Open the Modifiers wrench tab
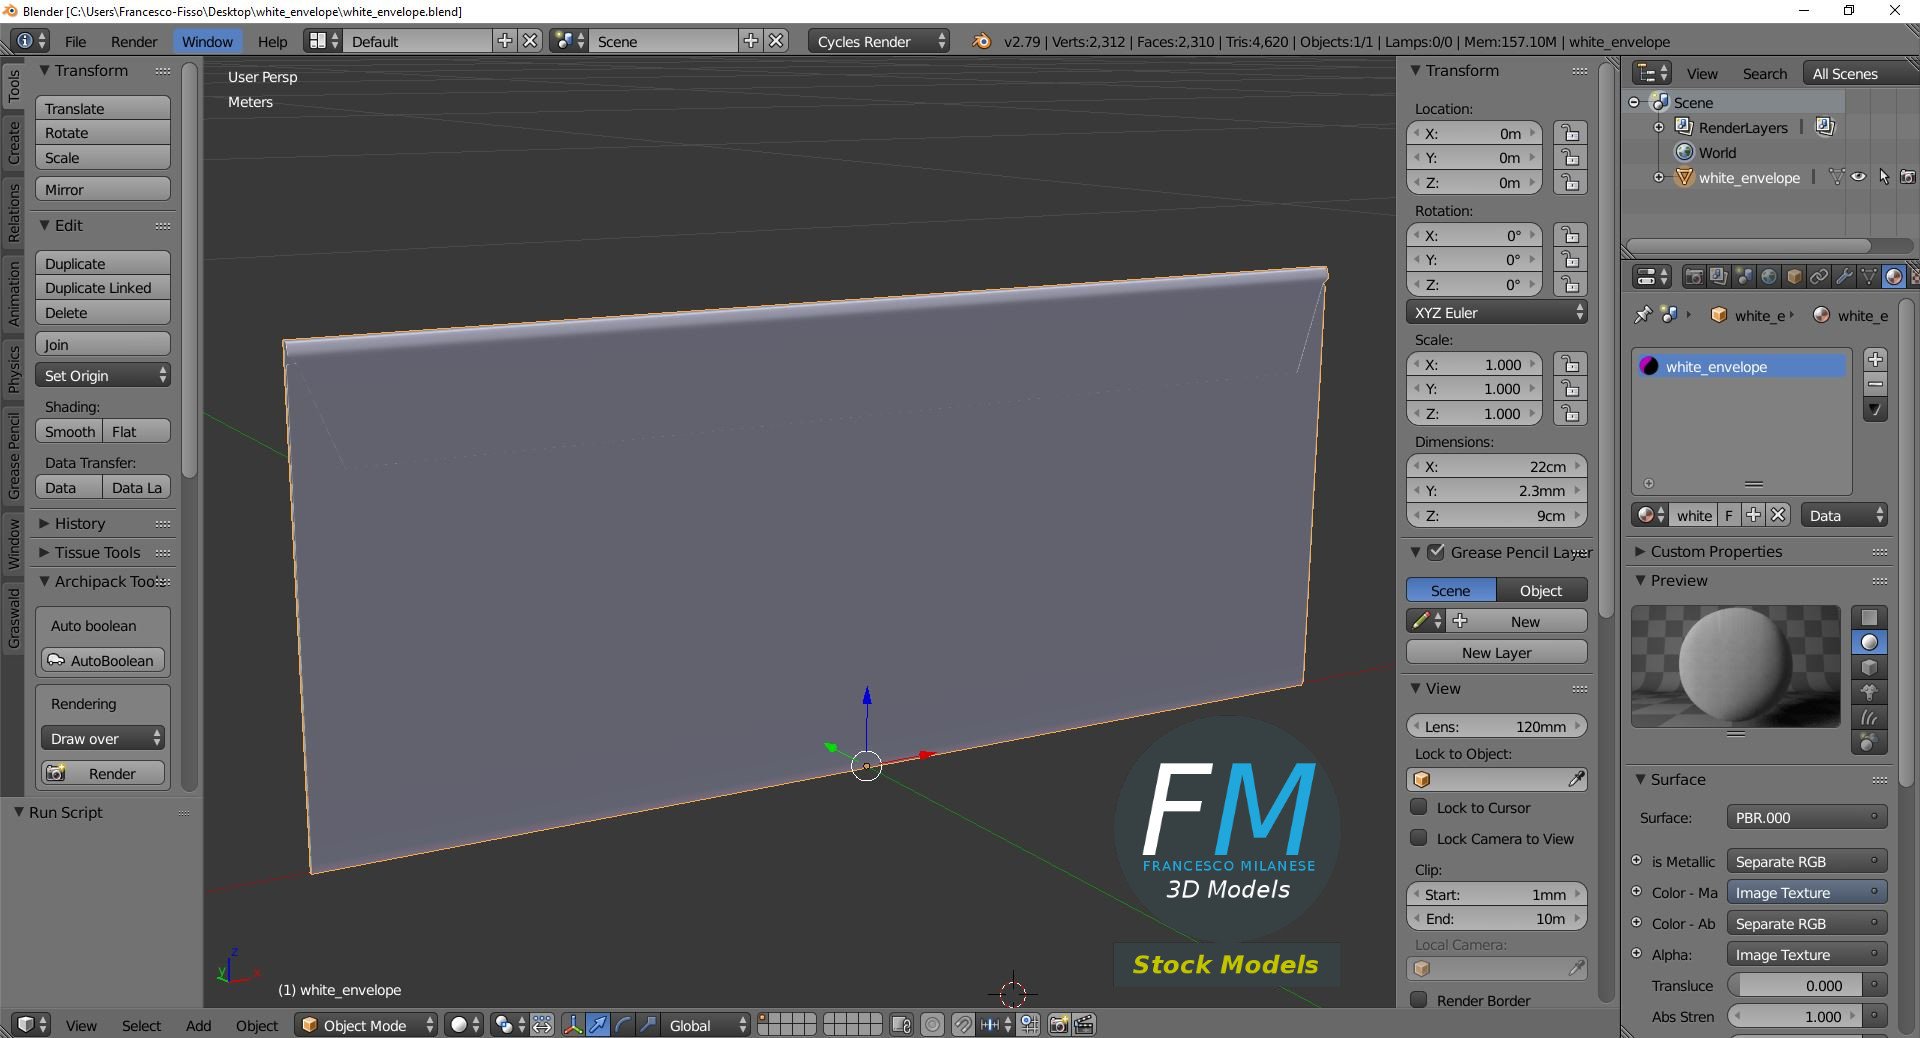1920x1038 pixels. click(x=1844, y=277)
